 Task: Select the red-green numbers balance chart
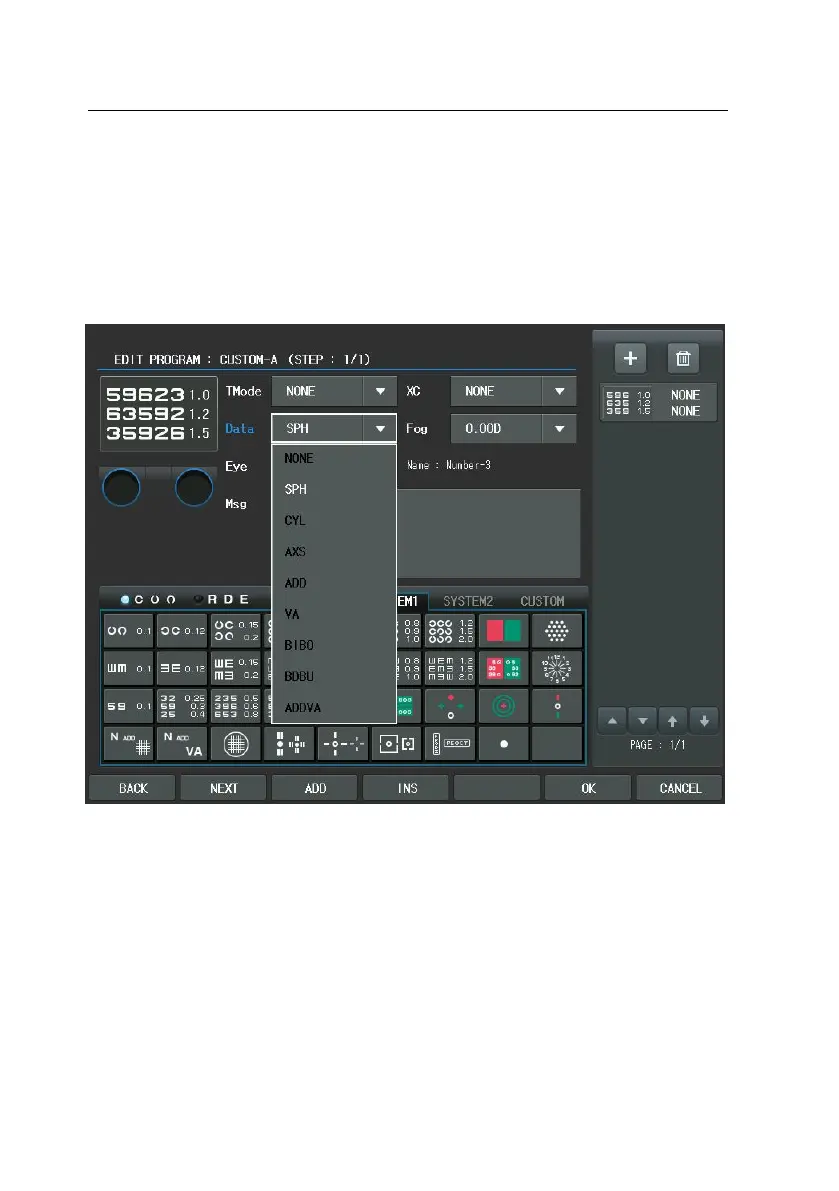pos(503,668)
